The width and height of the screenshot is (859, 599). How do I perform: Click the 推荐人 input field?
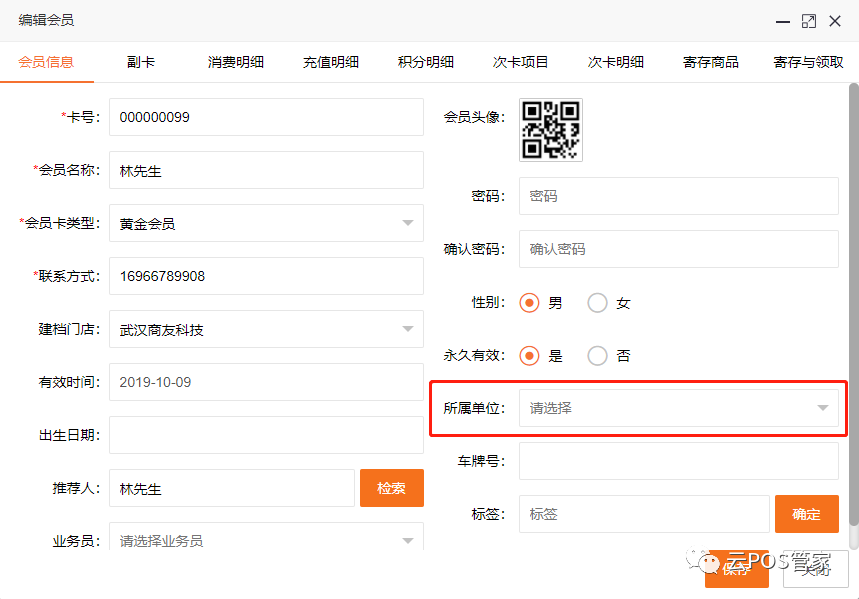pos(232,488)
